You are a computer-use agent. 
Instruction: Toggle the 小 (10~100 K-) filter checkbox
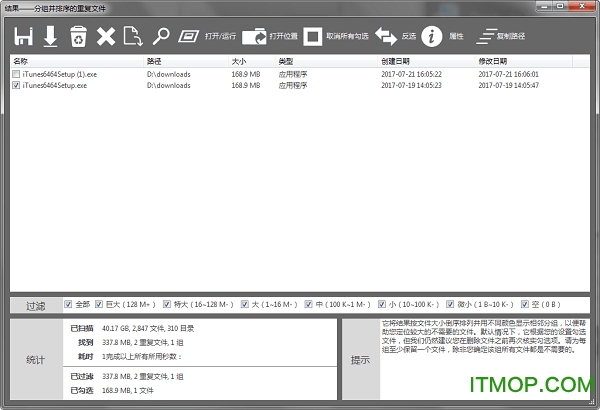coord(382,304)
